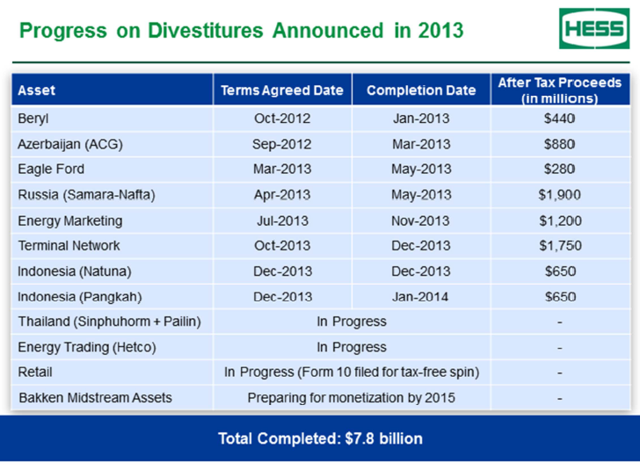Viewport: 640px width, 470px height.
Task: Click the 'In Progress' status for Energy Trading
Action: click(352, 347)
